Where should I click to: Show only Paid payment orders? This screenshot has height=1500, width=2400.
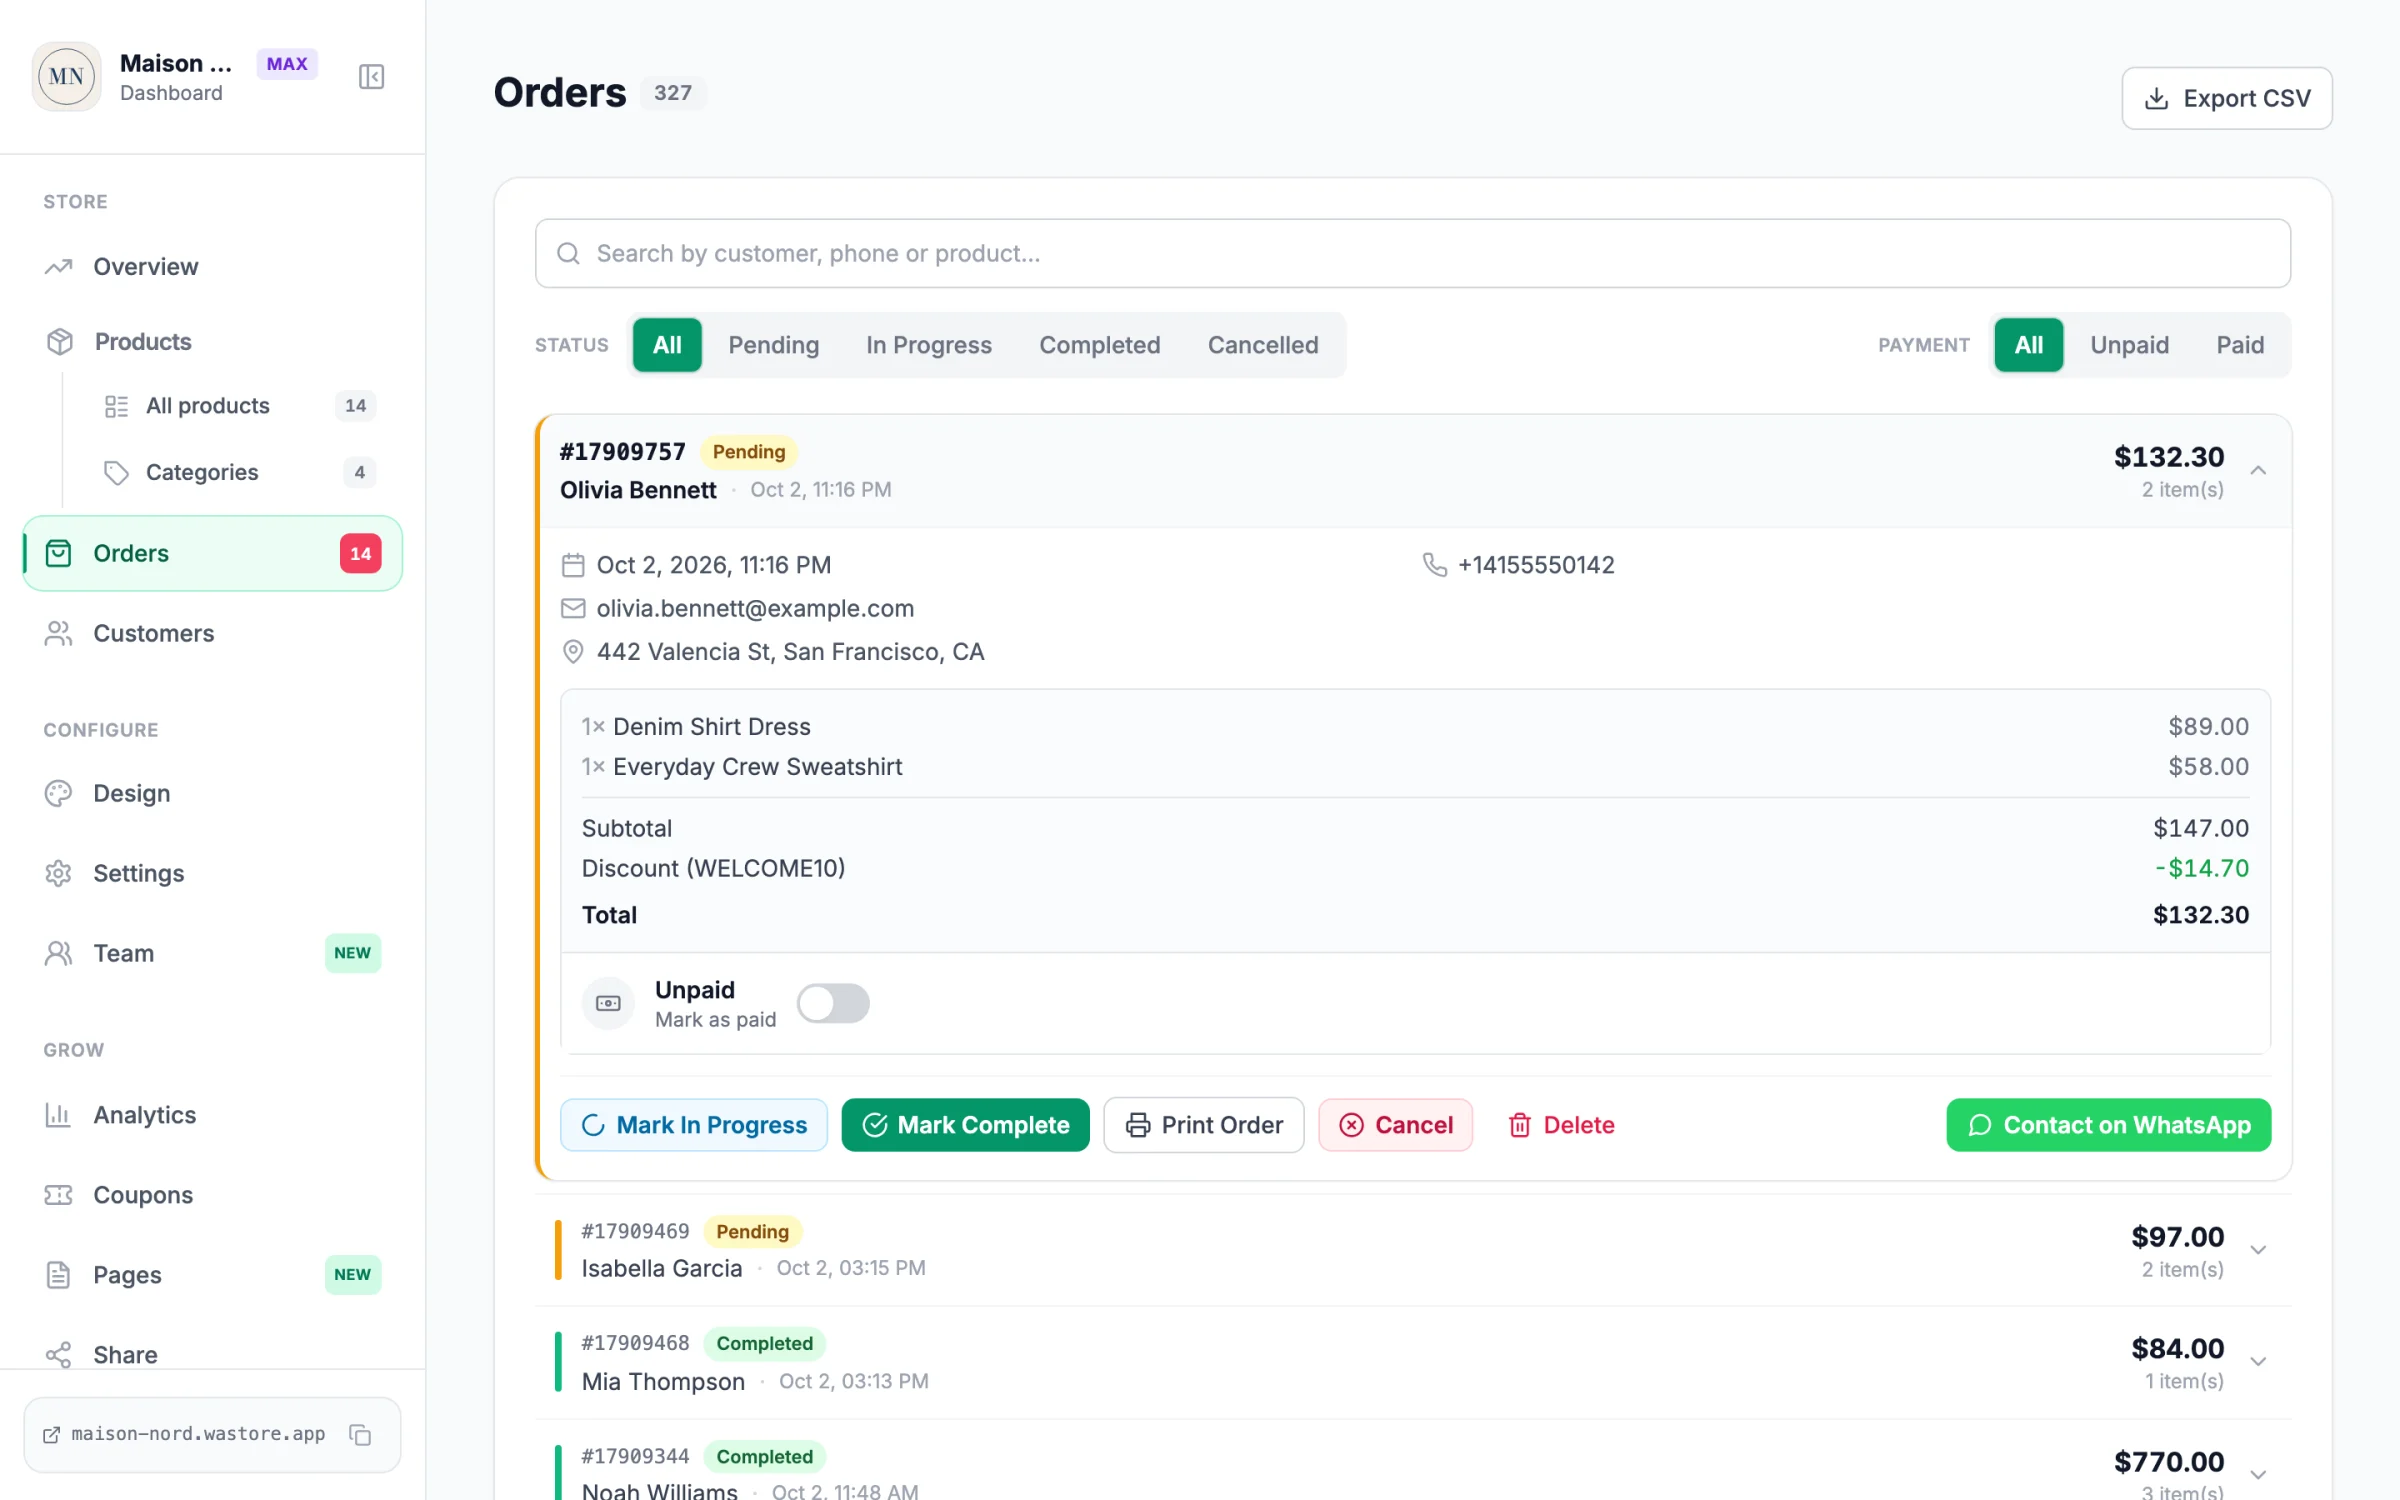click(x=2239, y=345)
